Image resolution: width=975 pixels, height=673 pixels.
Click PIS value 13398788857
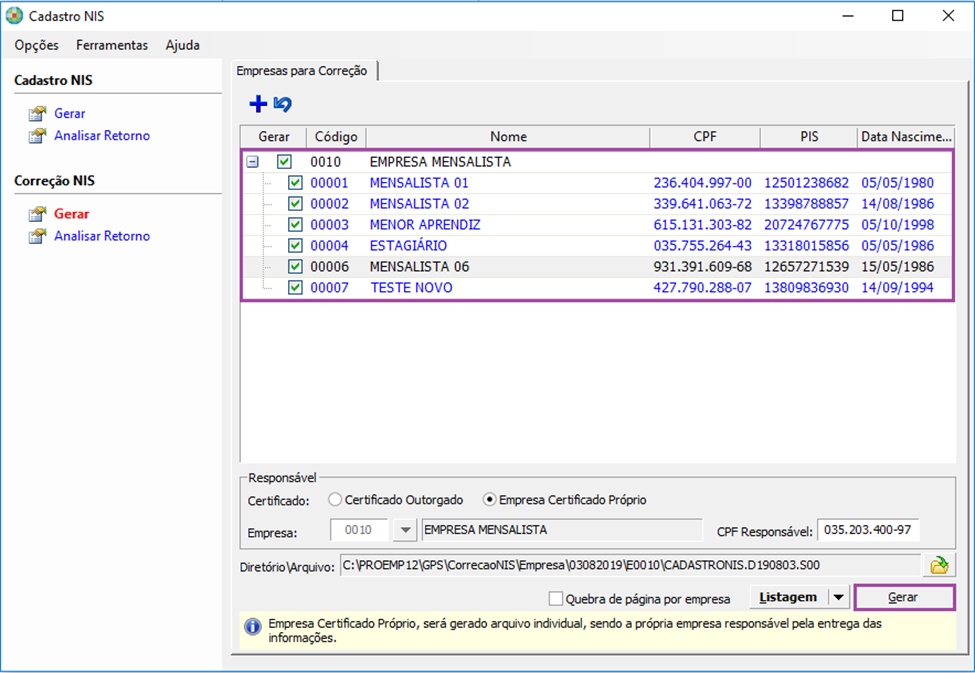tap(806, 204)
